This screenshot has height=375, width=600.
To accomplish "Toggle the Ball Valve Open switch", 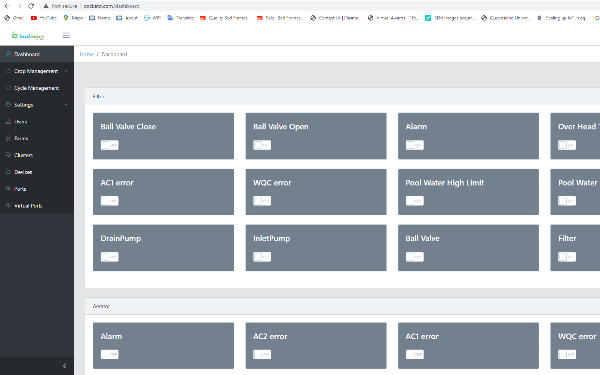I will 262,145.
